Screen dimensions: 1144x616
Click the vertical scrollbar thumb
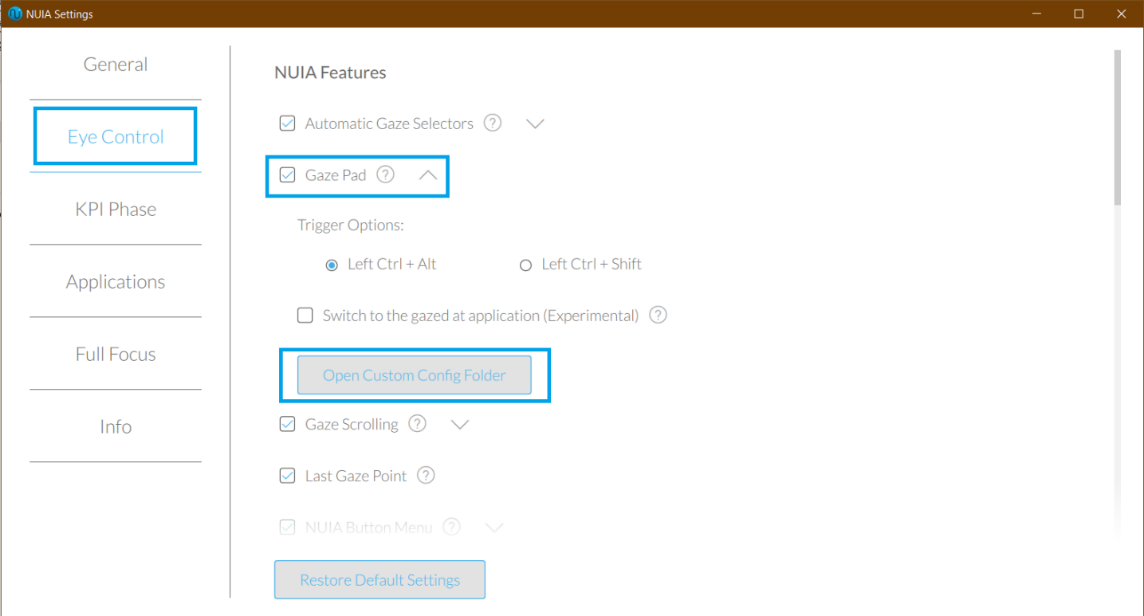[x=1117, y=128]
